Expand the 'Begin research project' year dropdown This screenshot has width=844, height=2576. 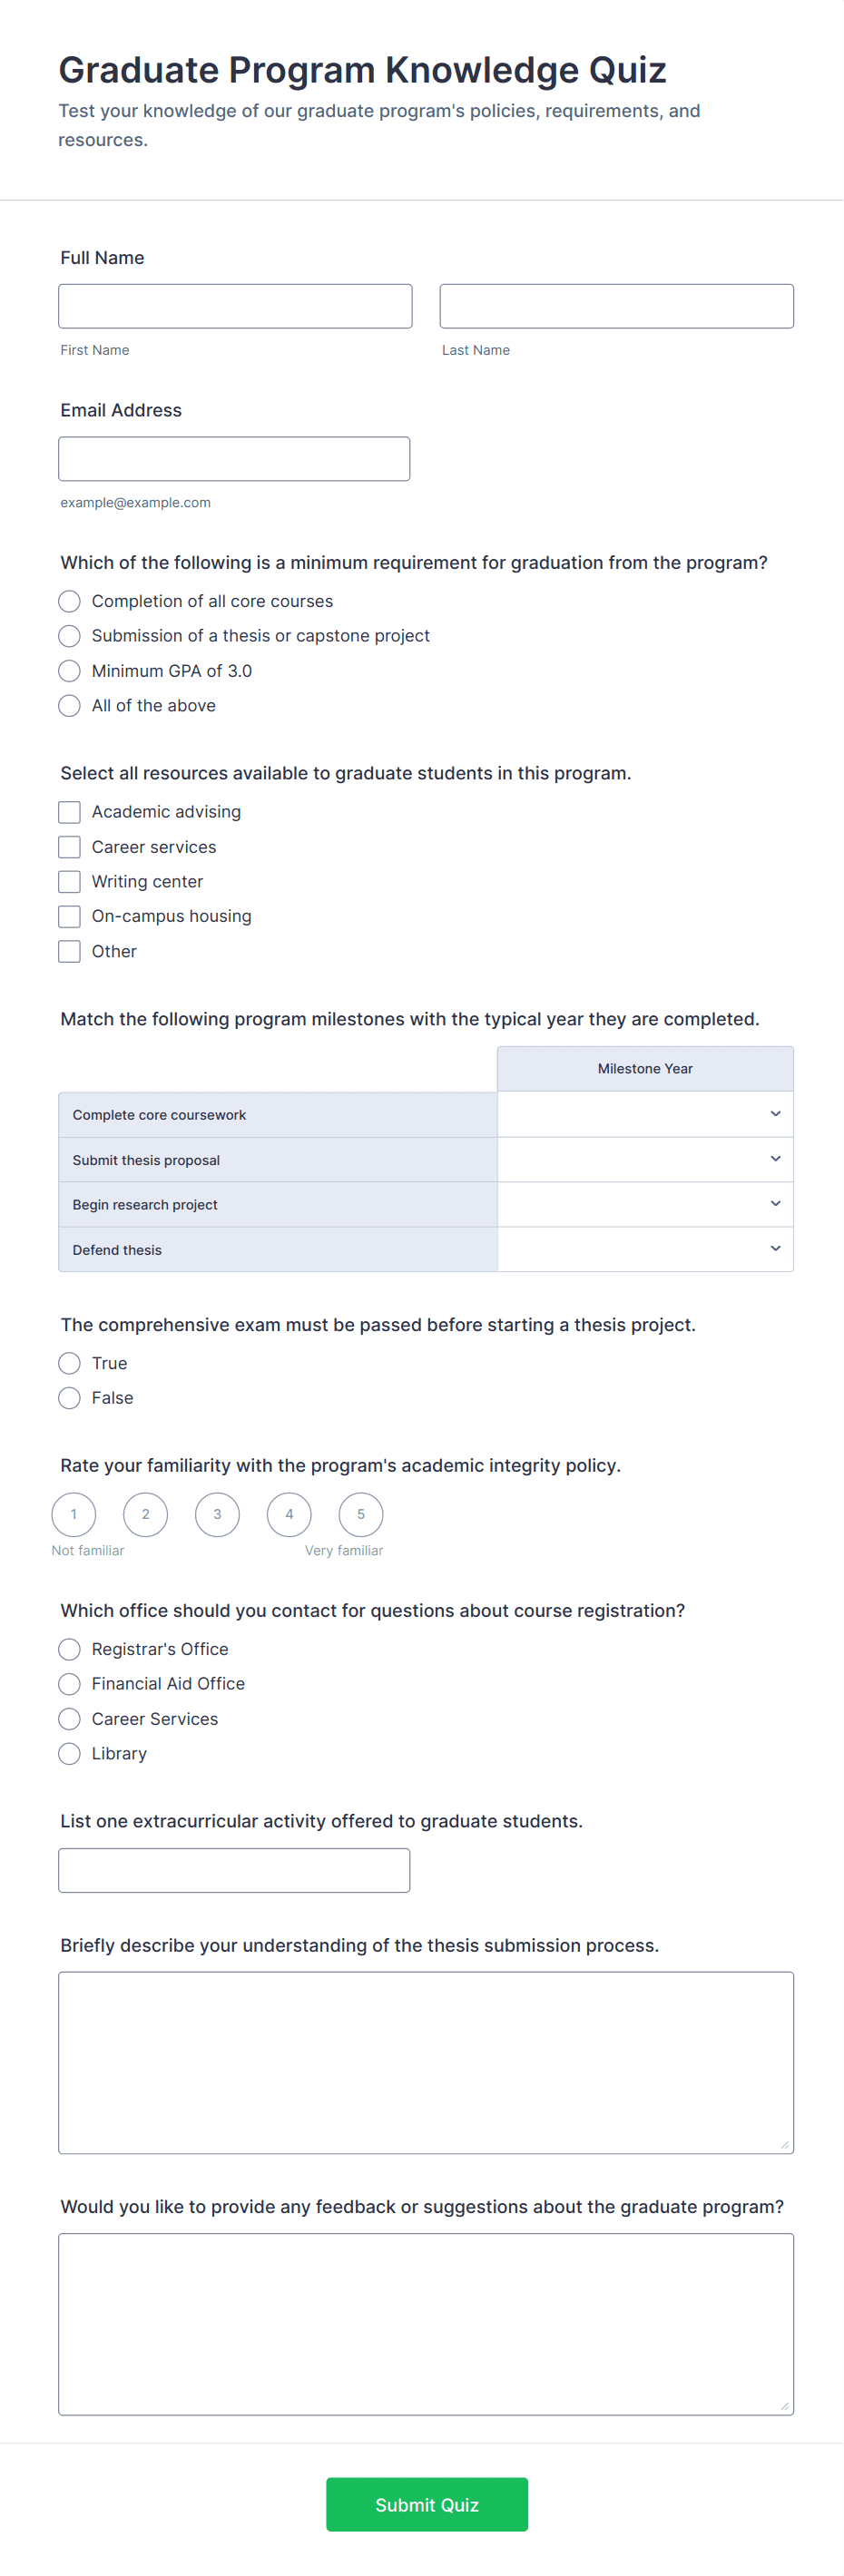(645, 1204)
